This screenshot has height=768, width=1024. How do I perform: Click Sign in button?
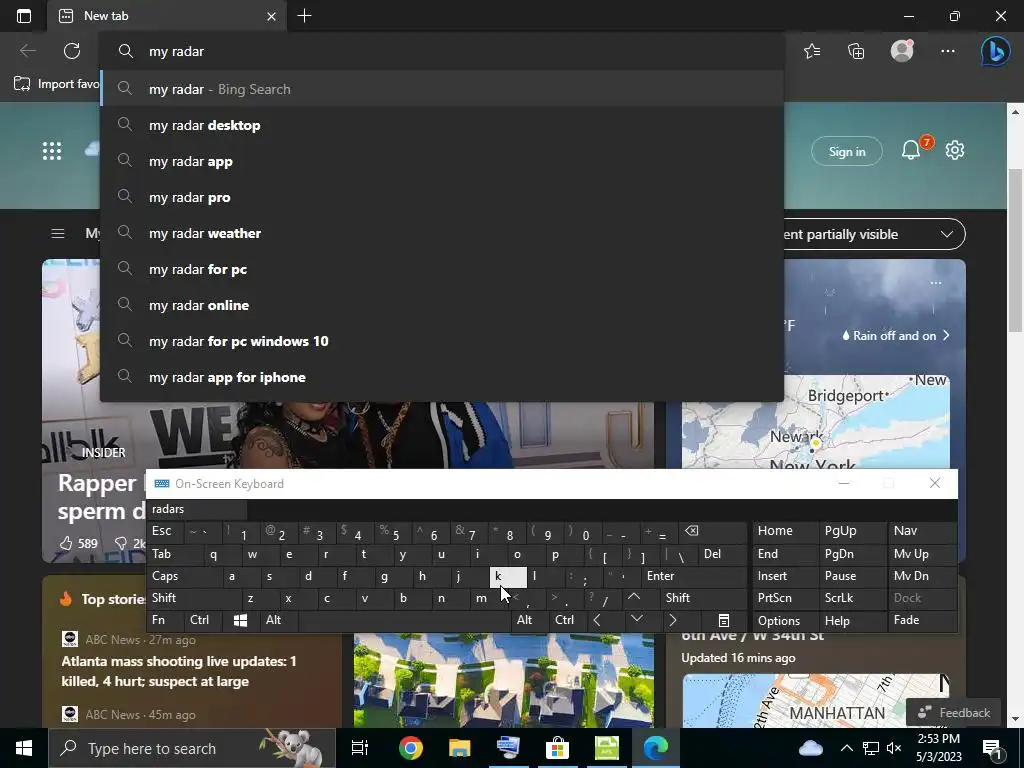click(x=846, y=152)
